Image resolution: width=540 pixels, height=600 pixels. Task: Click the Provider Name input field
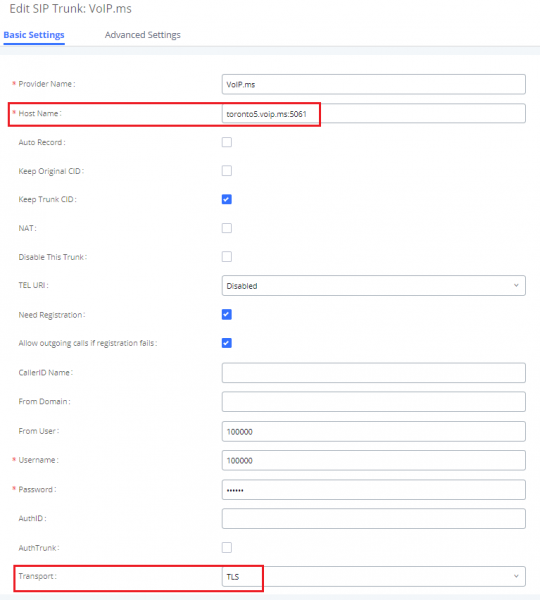click(374, 84)
